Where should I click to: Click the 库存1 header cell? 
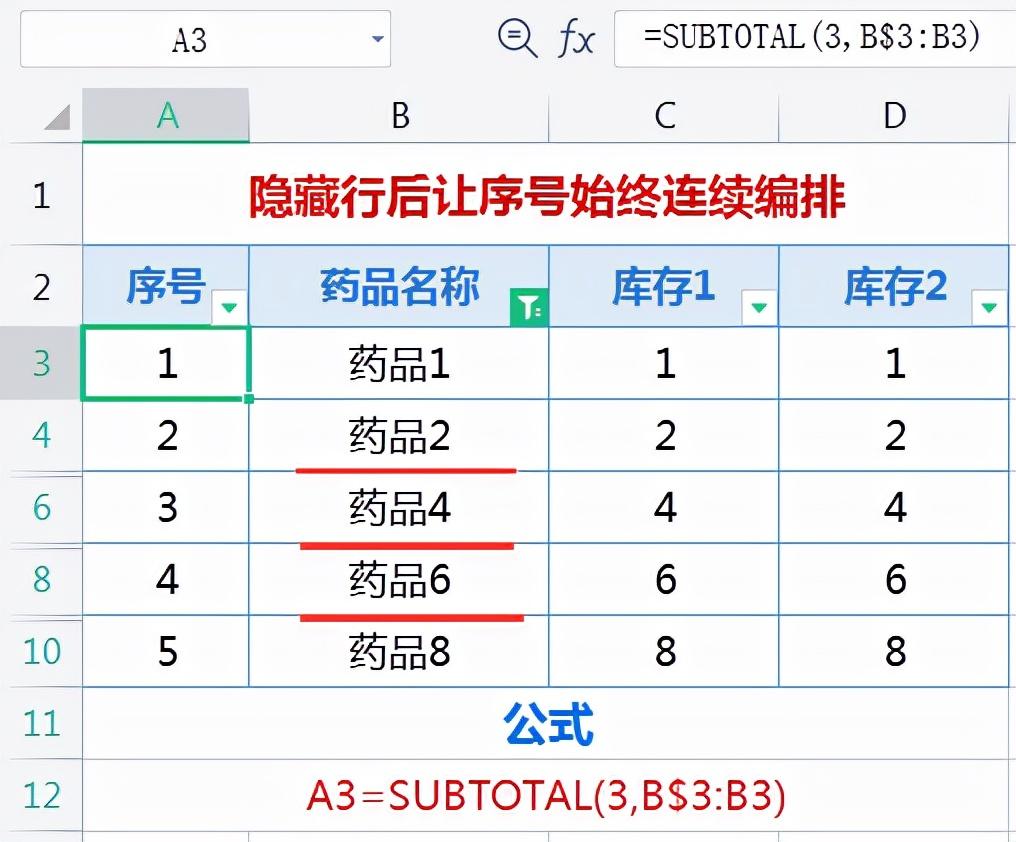[664, 286]
